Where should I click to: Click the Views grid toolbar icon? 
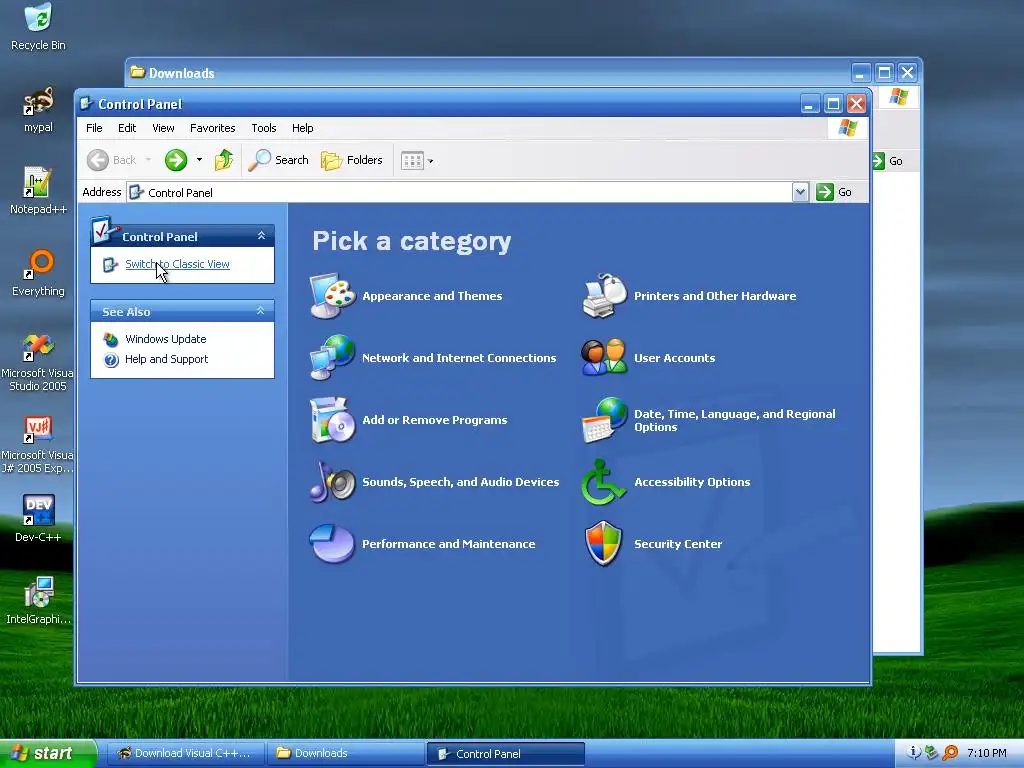point(413,161)
